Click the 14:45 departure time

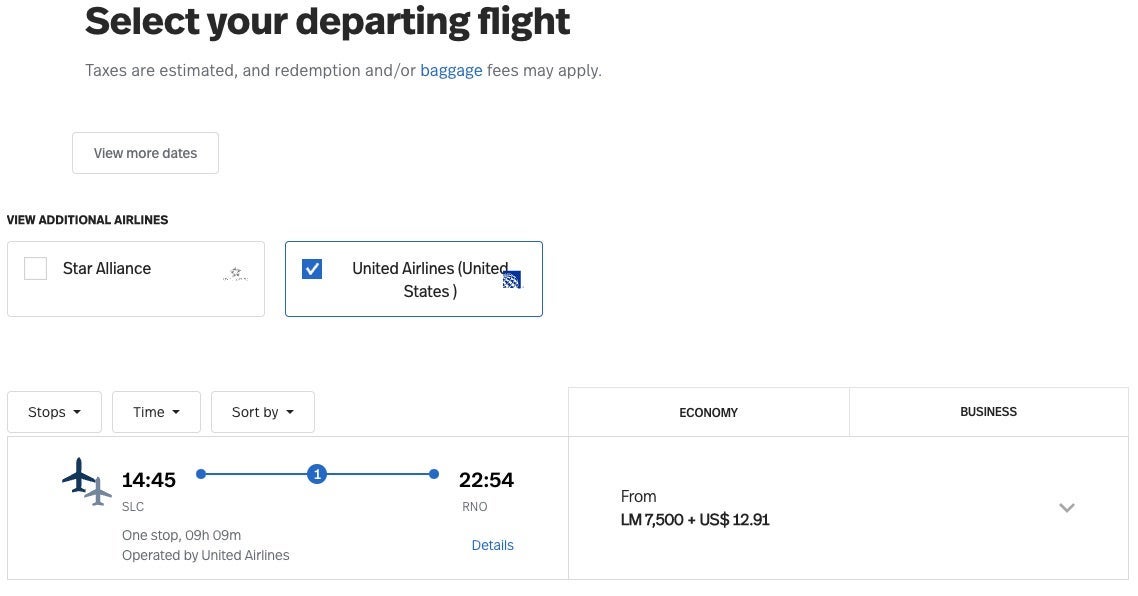tap(149, 480)
